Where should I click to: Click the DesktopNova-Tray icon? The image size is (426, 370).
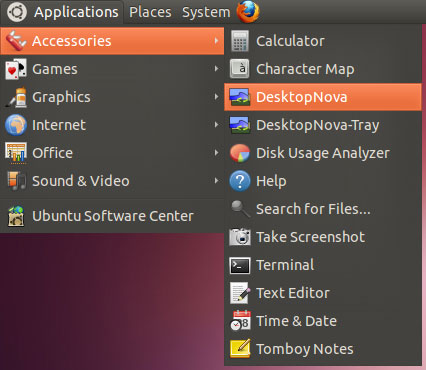240,125
